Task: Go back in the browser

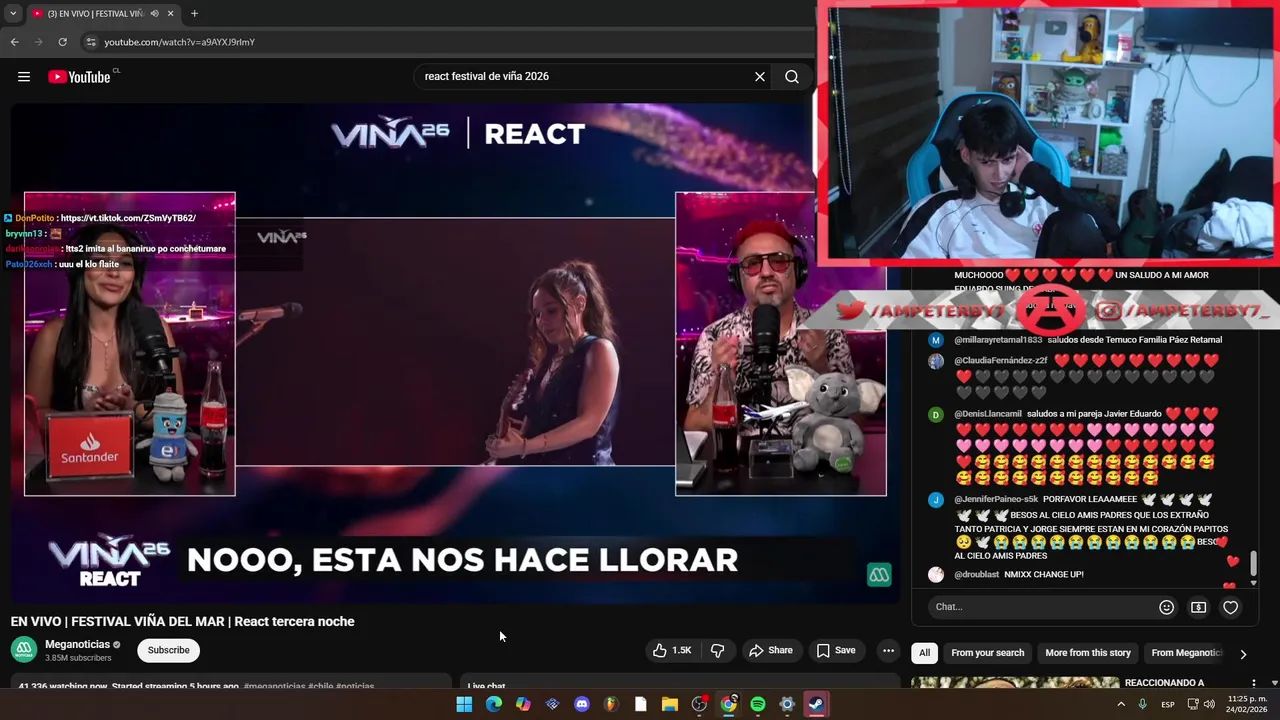Action: (14, 42)
